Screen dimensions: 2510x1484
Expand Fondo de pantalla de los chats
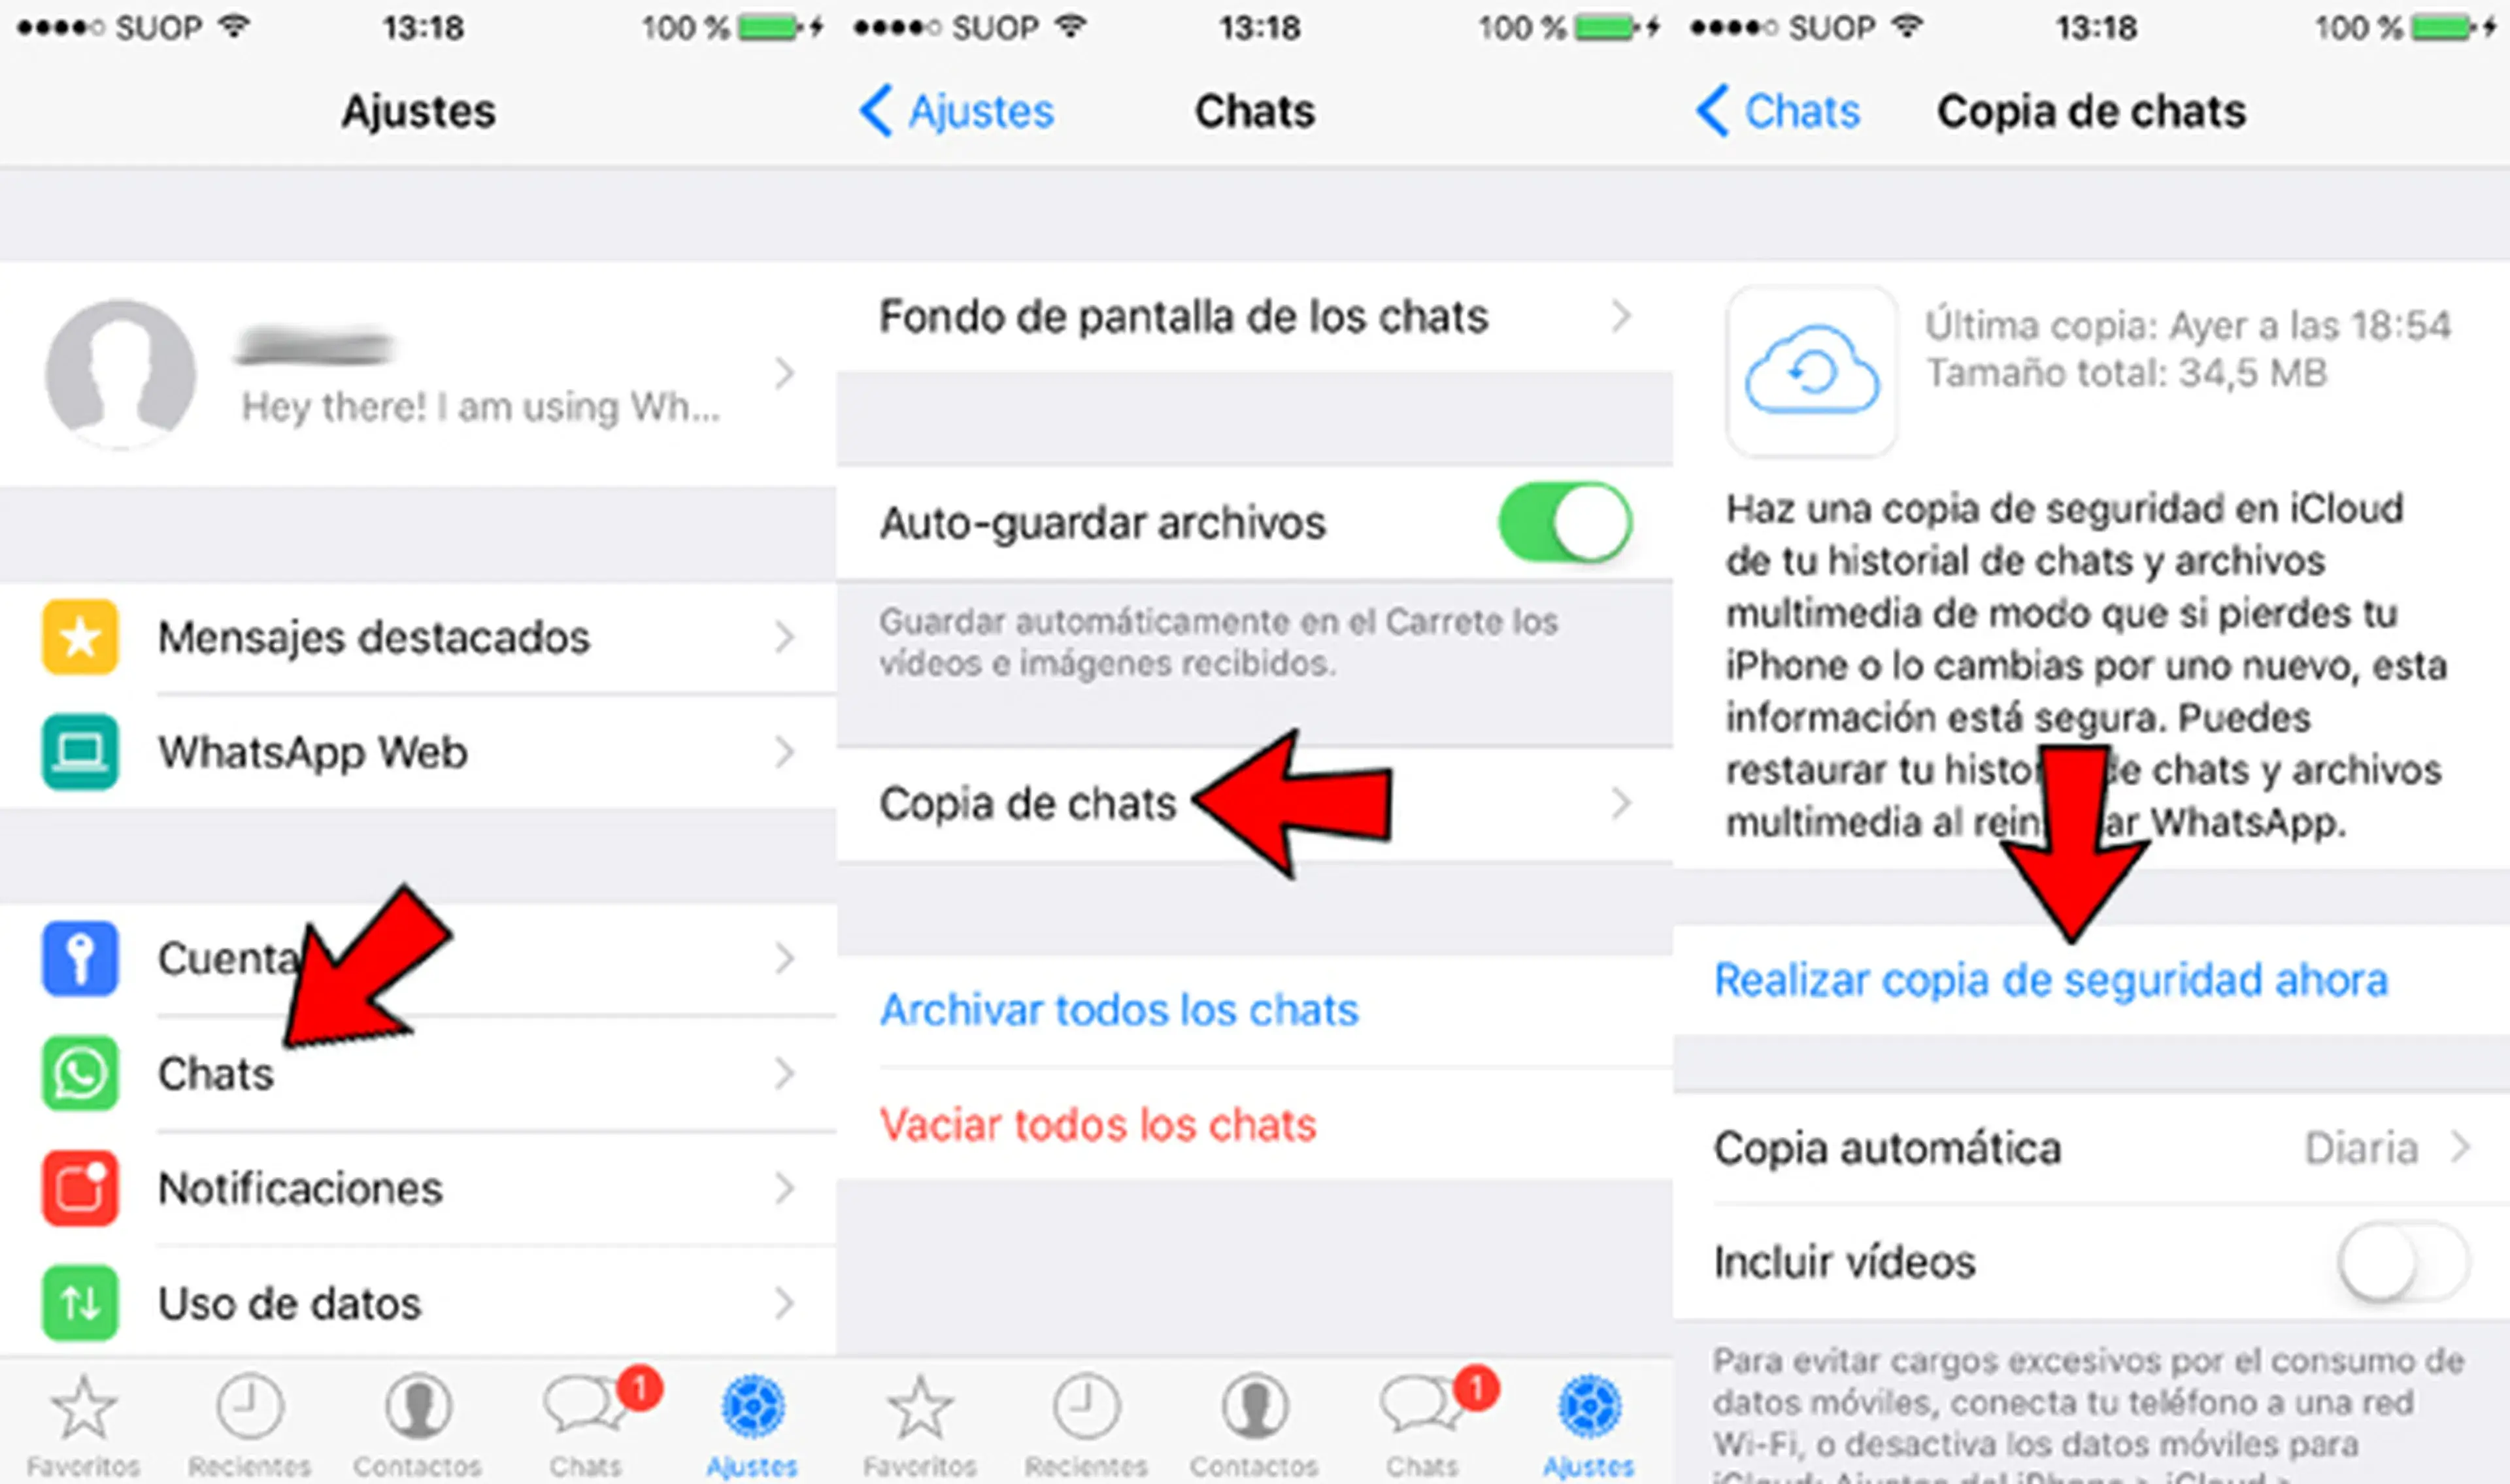click(1237, 314)
